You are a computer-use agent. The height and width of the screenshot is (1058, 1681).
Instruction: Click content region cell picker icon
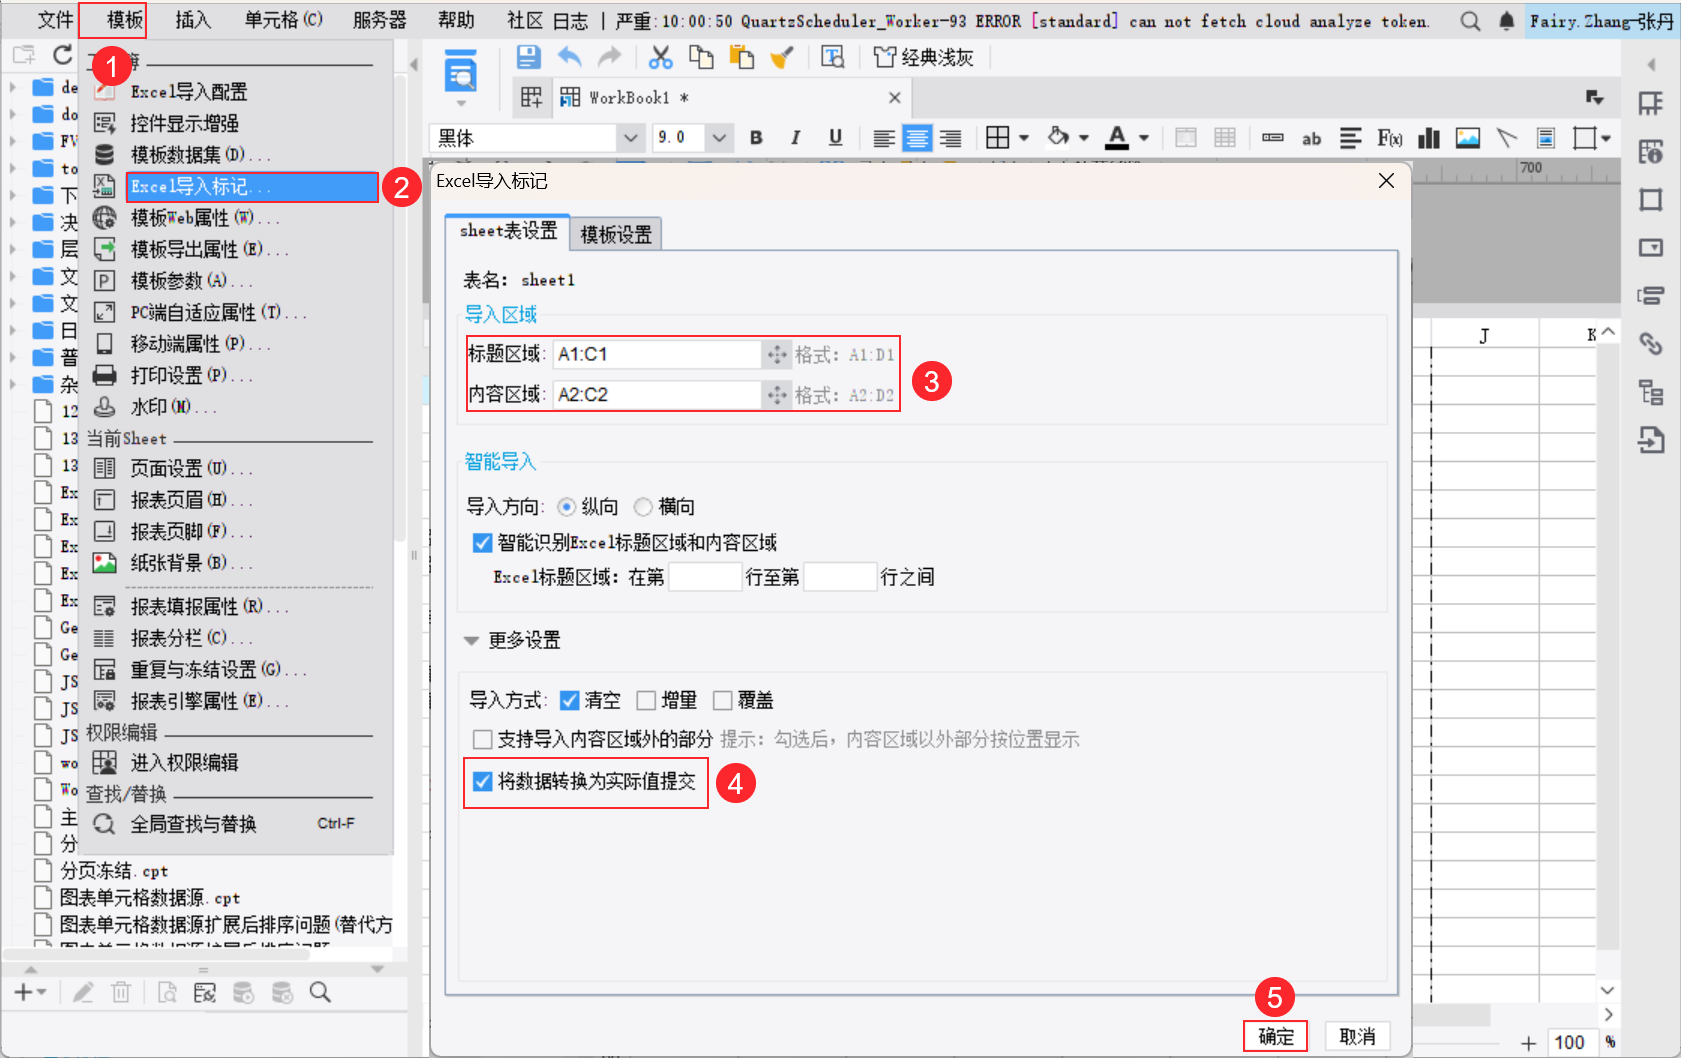pos(776,395)
